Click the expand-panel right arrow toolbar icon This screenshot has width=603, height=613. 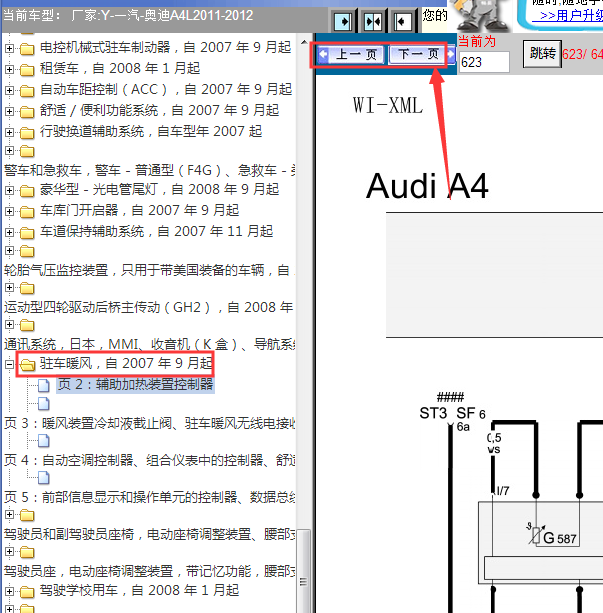(x=344, y=22)
